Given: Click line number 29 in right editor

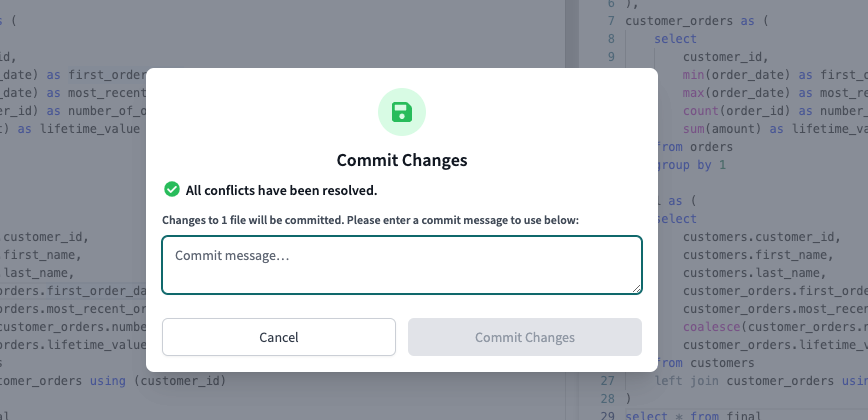Looking at the screenshot, I should pos(607,416).
